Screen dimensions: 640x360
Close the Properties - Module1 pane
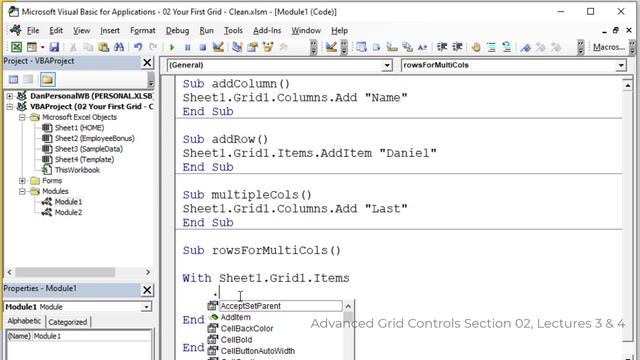[147, 290]
